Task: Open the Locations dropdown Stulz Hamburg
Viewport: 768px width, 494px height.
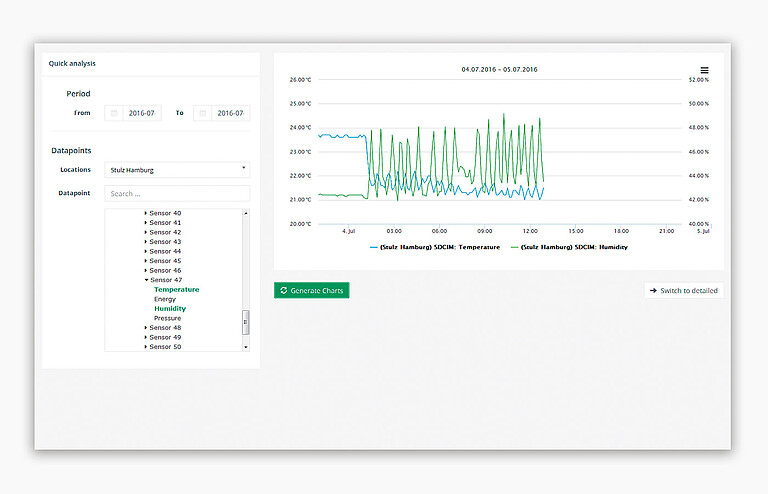Action: [177, 170]
